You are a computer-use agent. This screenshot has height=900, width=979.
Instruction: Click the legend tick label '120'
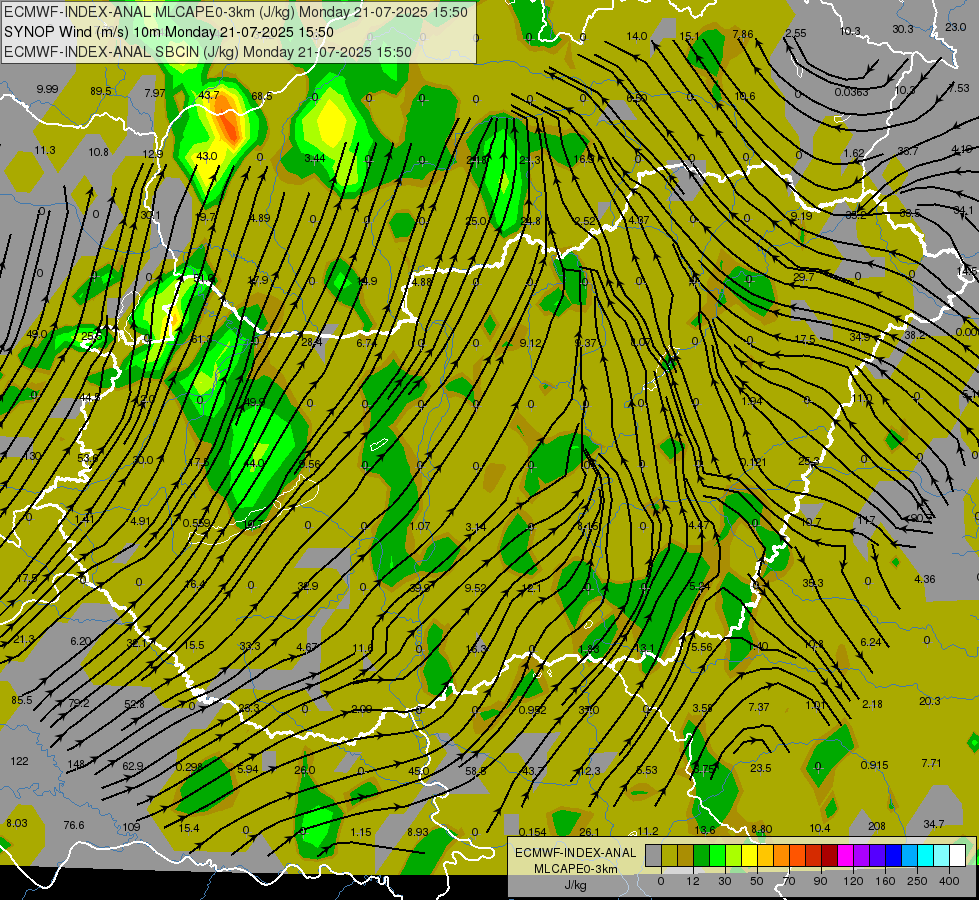[x=853, y=881]
